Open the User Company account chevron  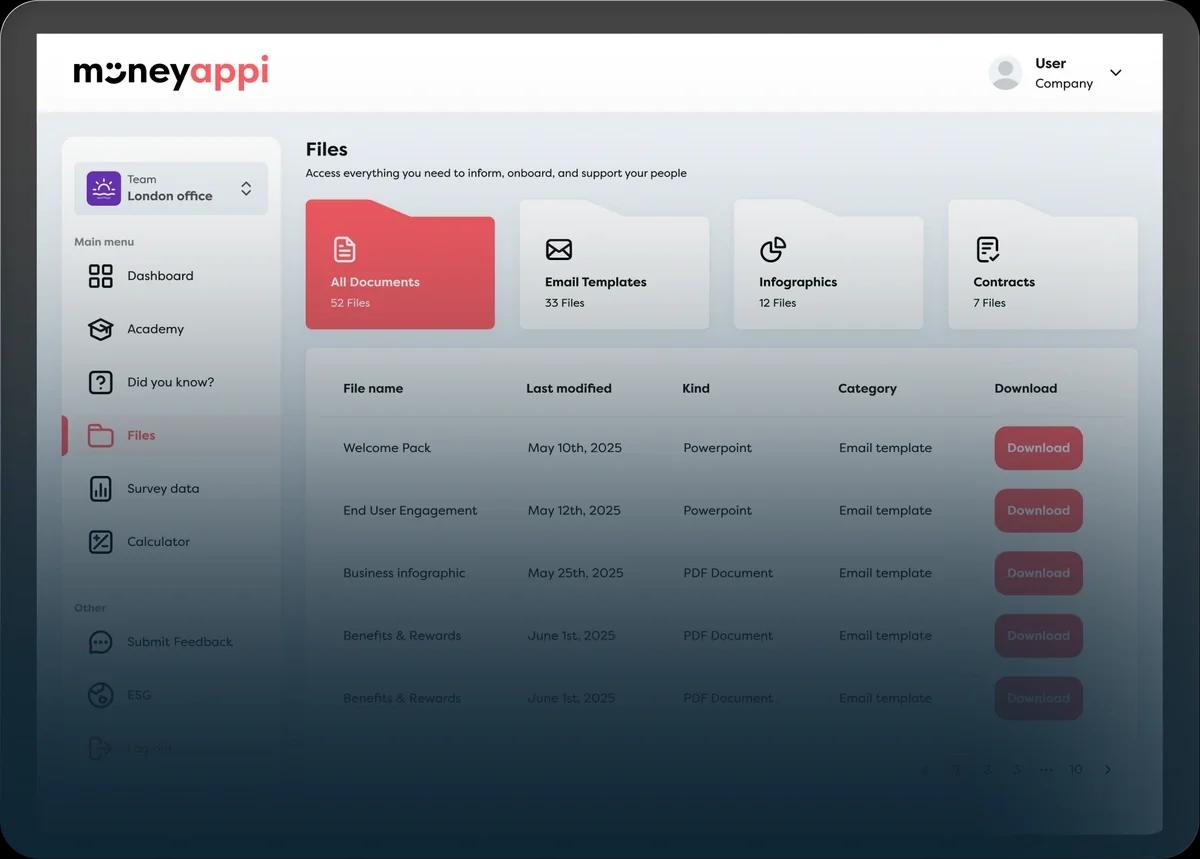[x=1116, y=73]
